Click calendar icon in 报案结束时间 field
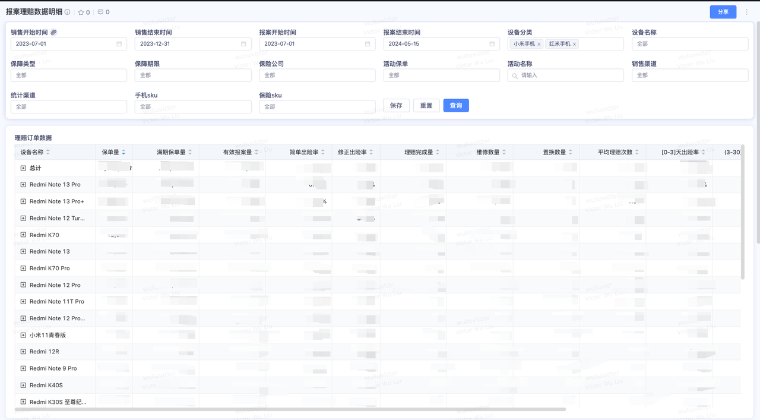The width and height of the screenshot is (760, 420). pyautogui.click(x=492, y=44)
